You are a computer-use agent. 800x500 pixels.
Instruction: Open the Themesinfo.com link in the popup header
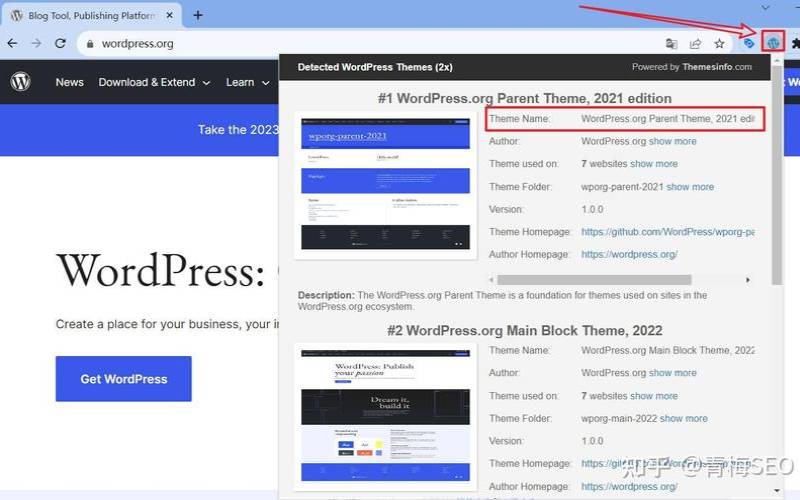(x=717, y=67)
